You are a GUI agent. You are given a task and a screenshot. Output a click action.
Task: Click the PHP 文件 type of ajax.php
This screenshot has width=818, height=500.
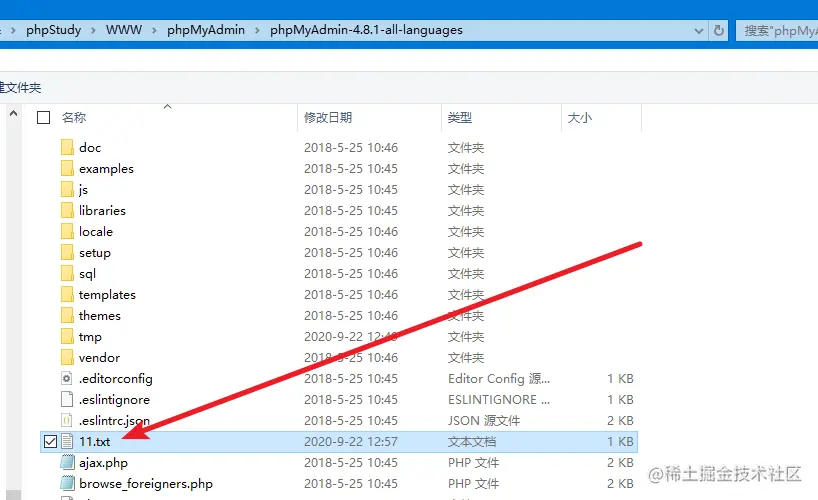[x=473, y=462]
